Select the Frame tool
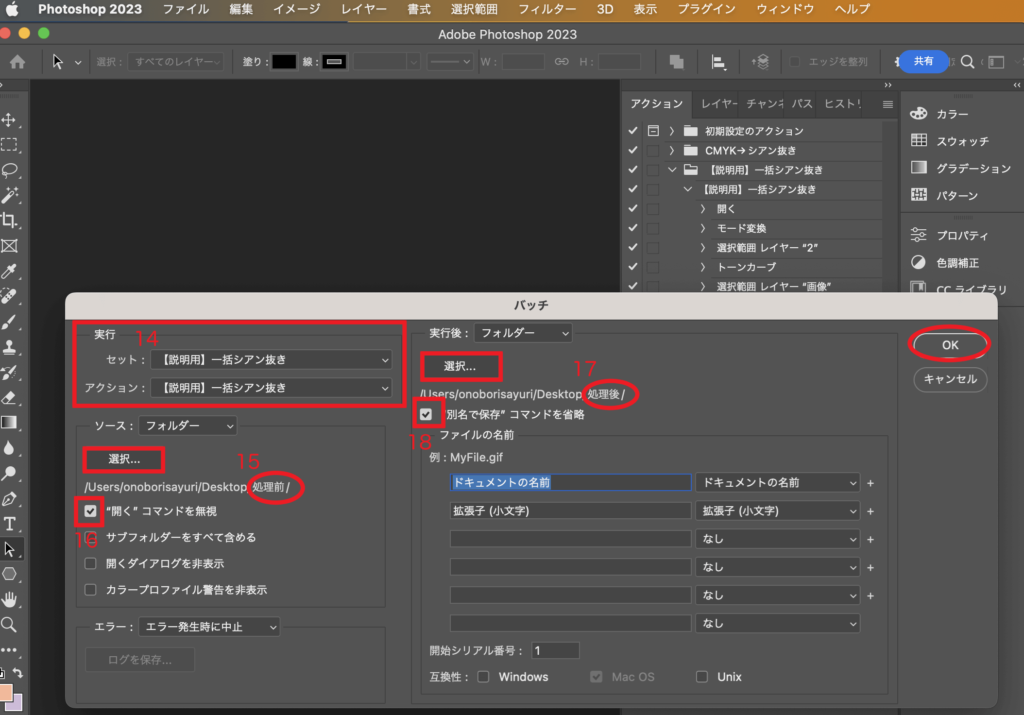Viewport: 1024px width, 715px height. pos(9,246)
